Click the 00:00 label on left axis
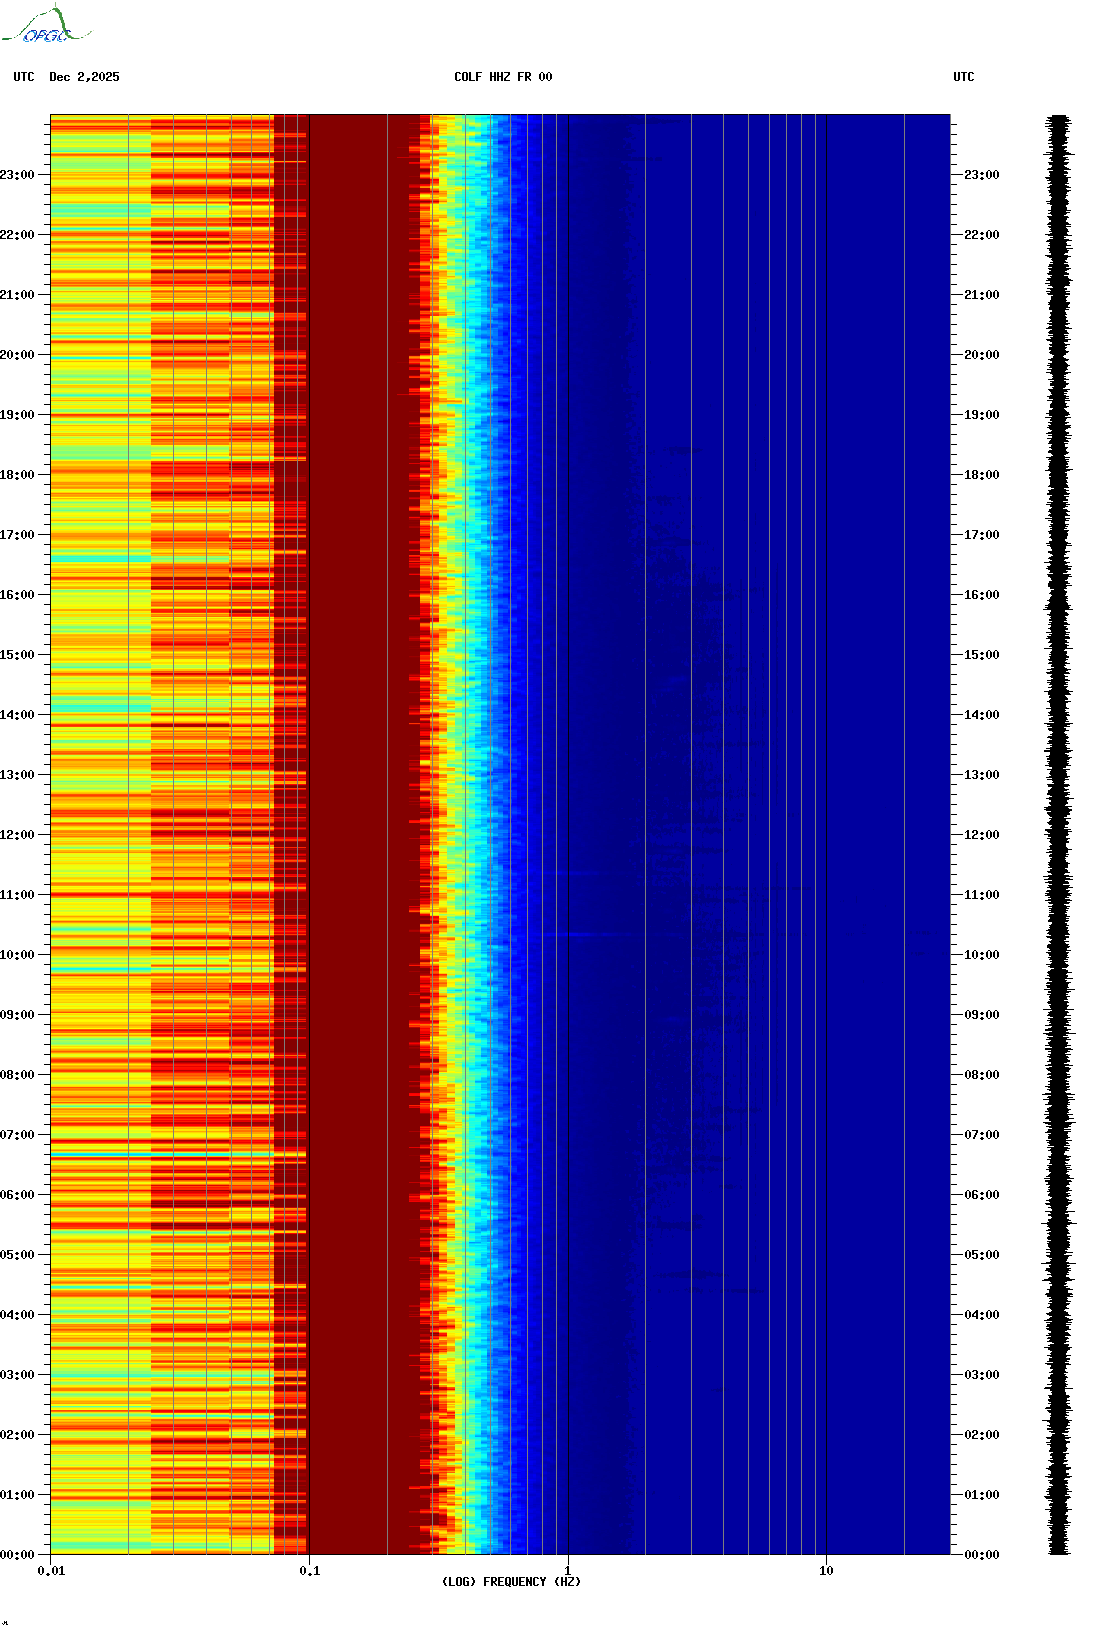 tap(18, 1555)
